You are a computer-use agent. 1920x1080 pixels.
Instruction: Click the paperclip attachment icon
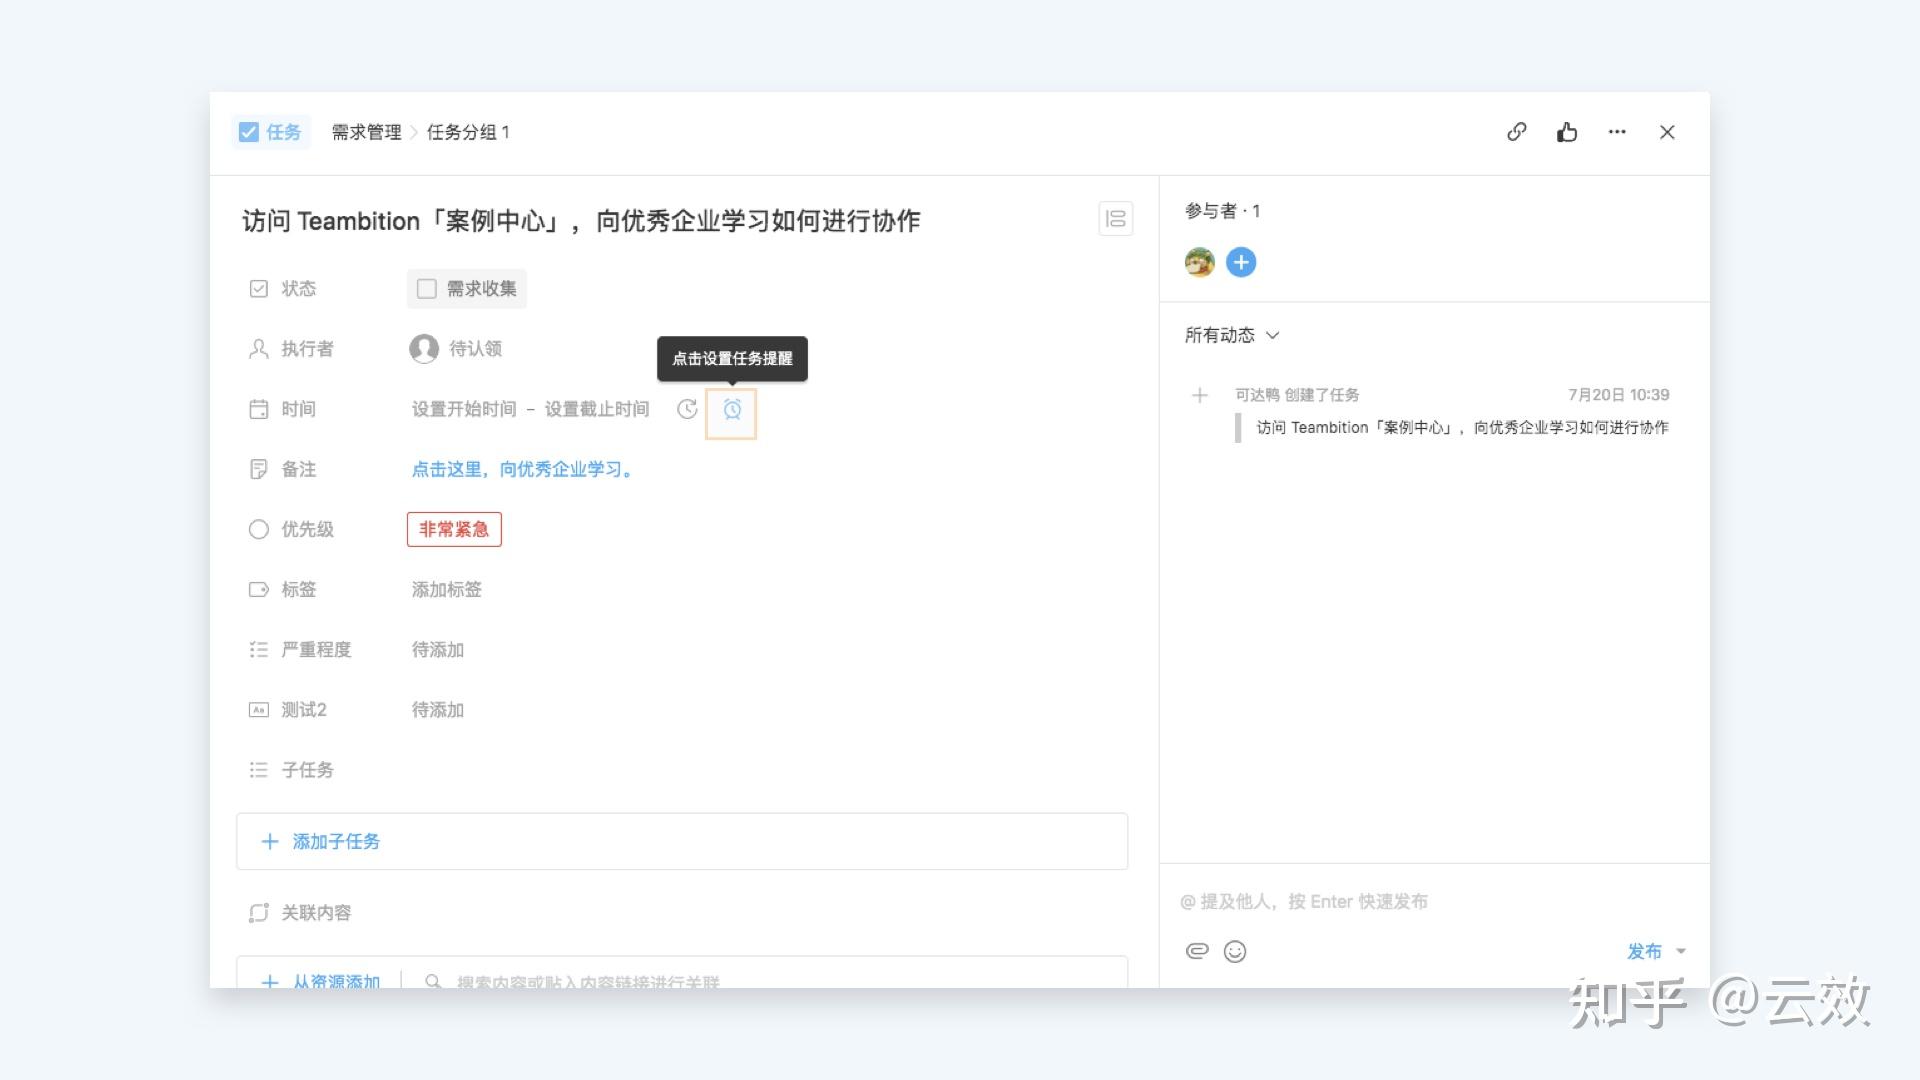[1197, 951]
